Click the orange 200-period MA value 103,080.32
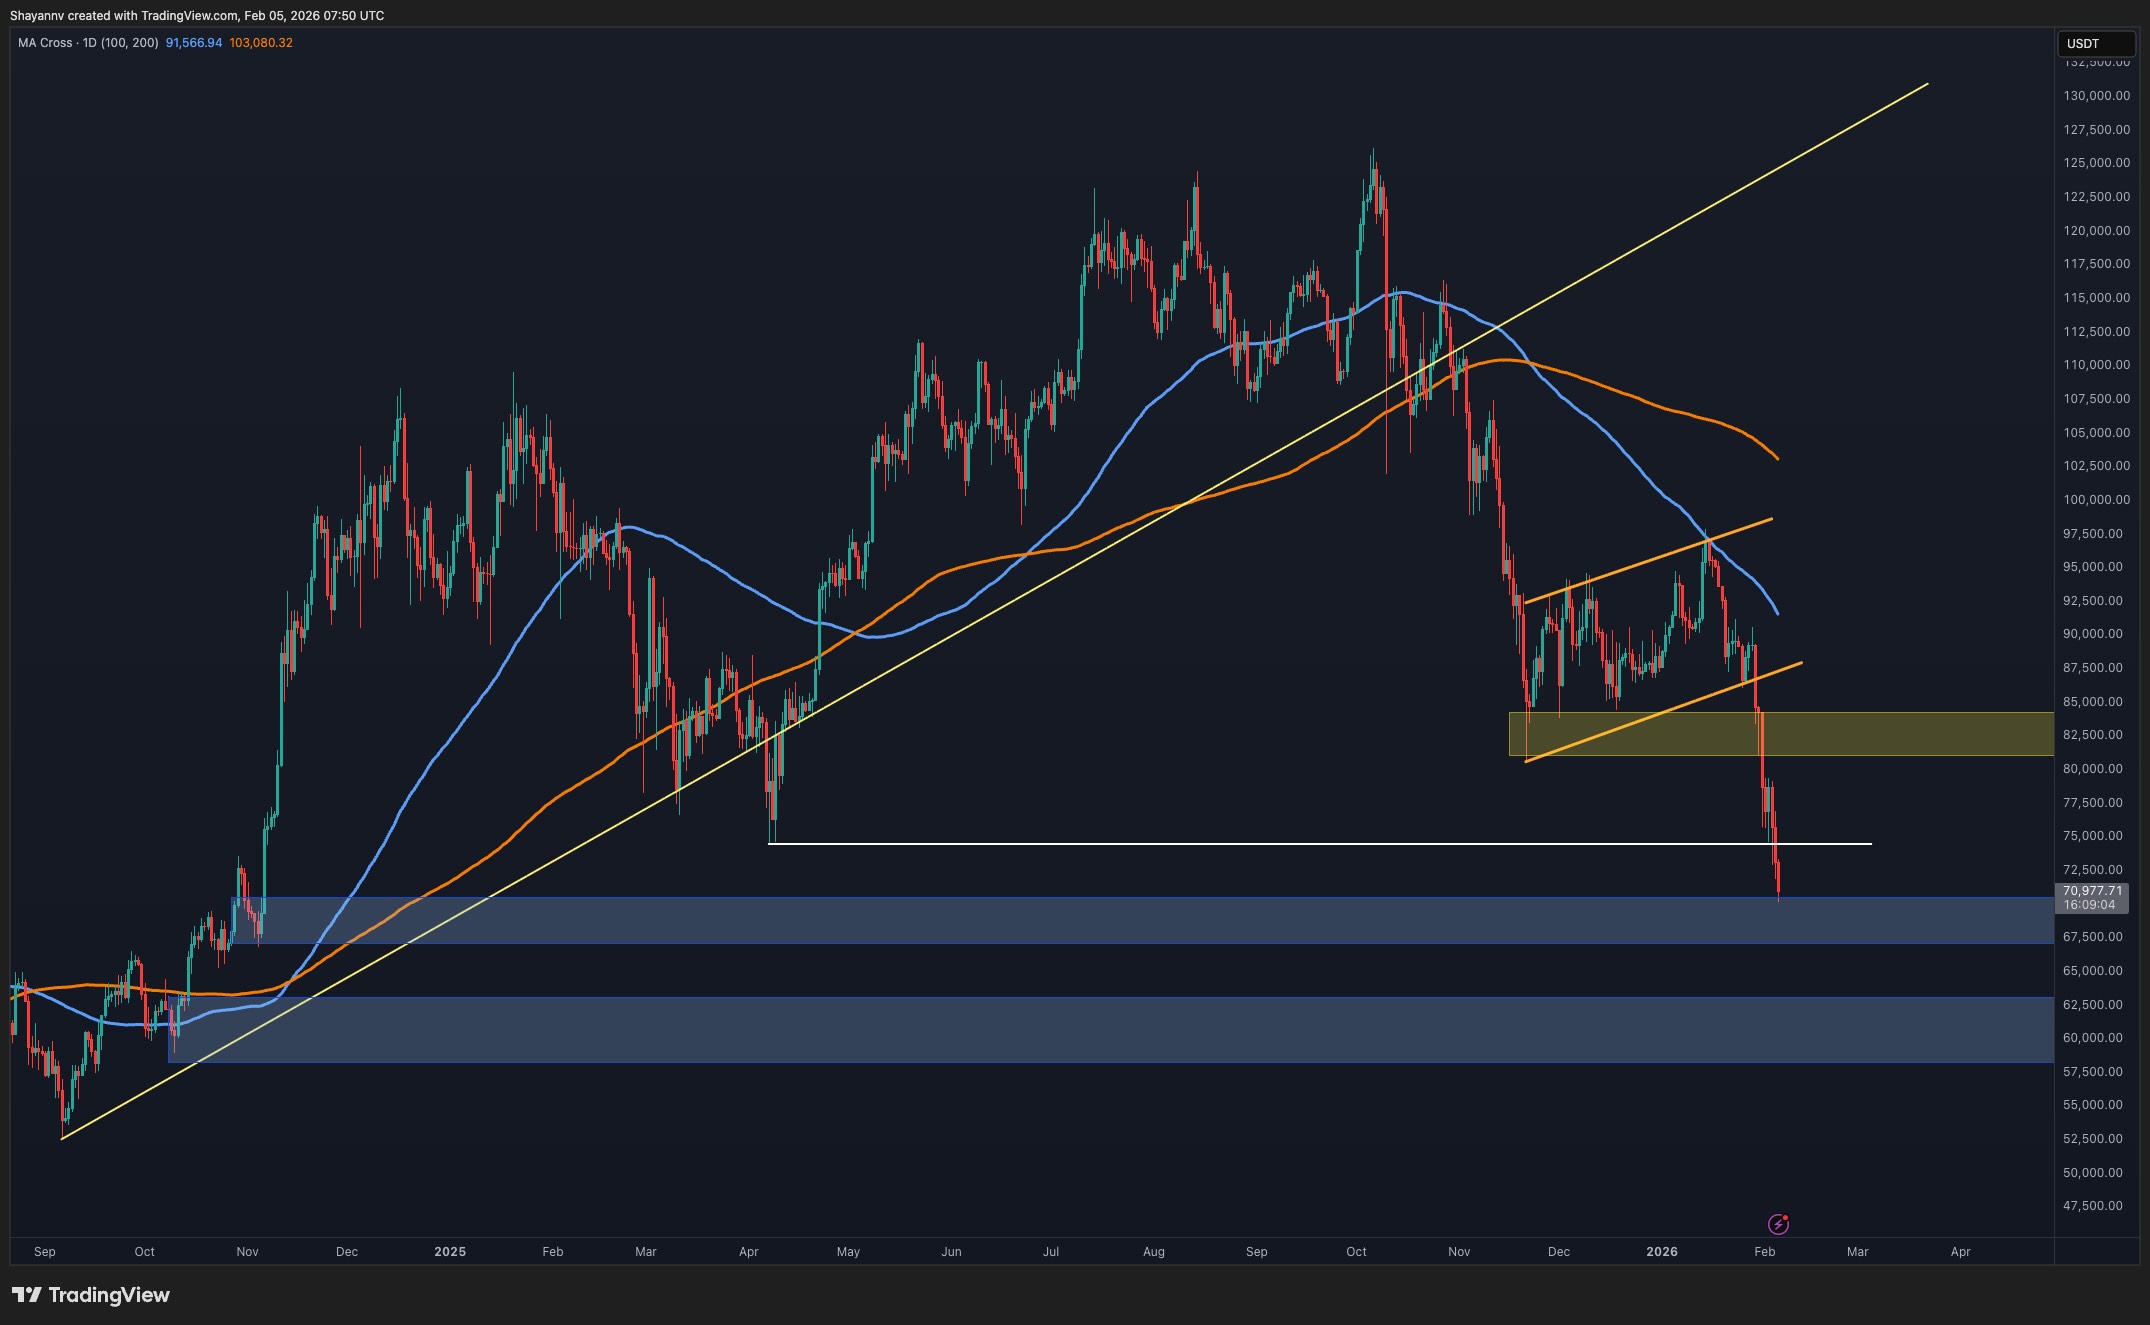The width and height of the screenshot is (2150, 1325). point(260,43)
